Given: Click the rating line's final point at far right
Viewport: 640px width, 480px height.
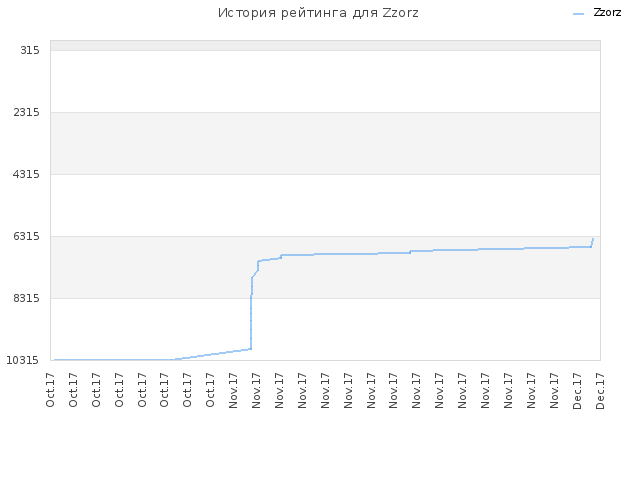Looking at the screenshot, I should [x=593, y=239].
